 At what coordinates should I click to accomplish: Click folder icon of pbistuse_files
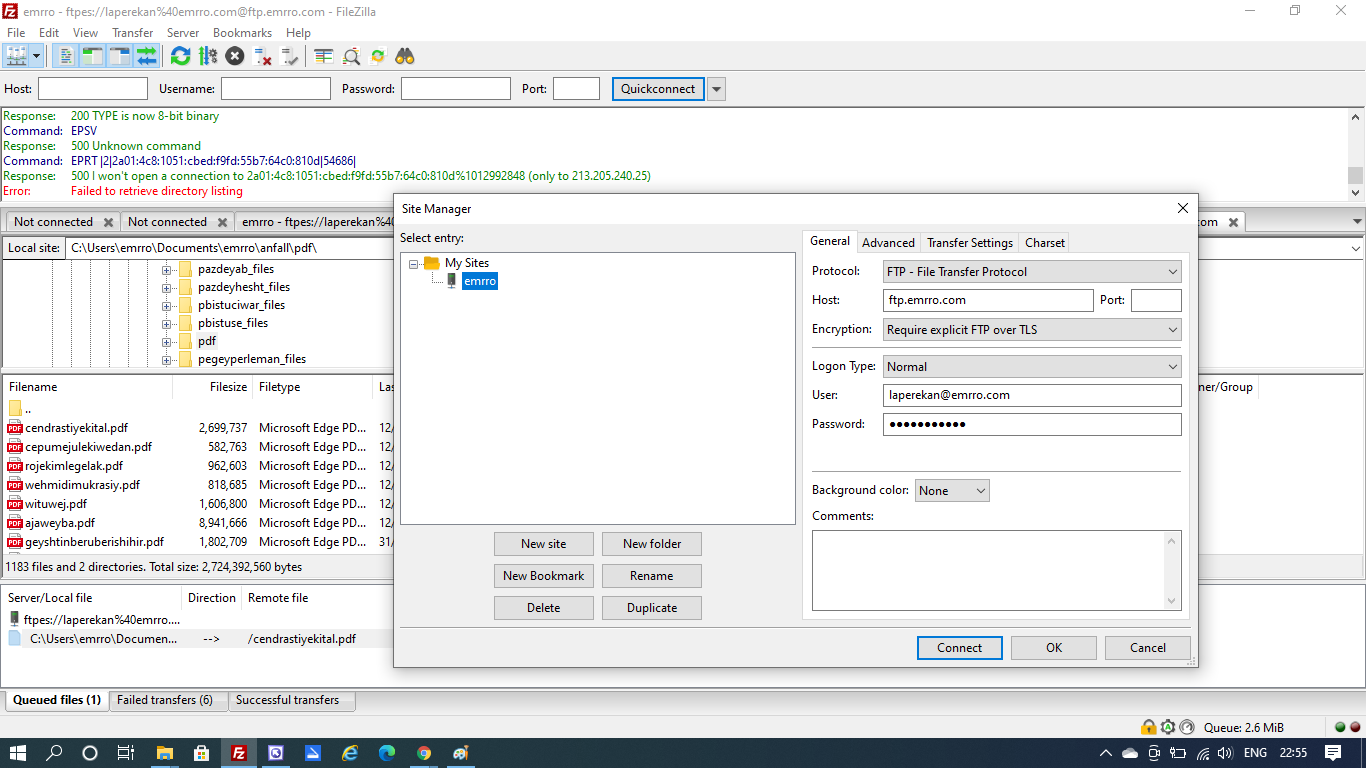185,323
